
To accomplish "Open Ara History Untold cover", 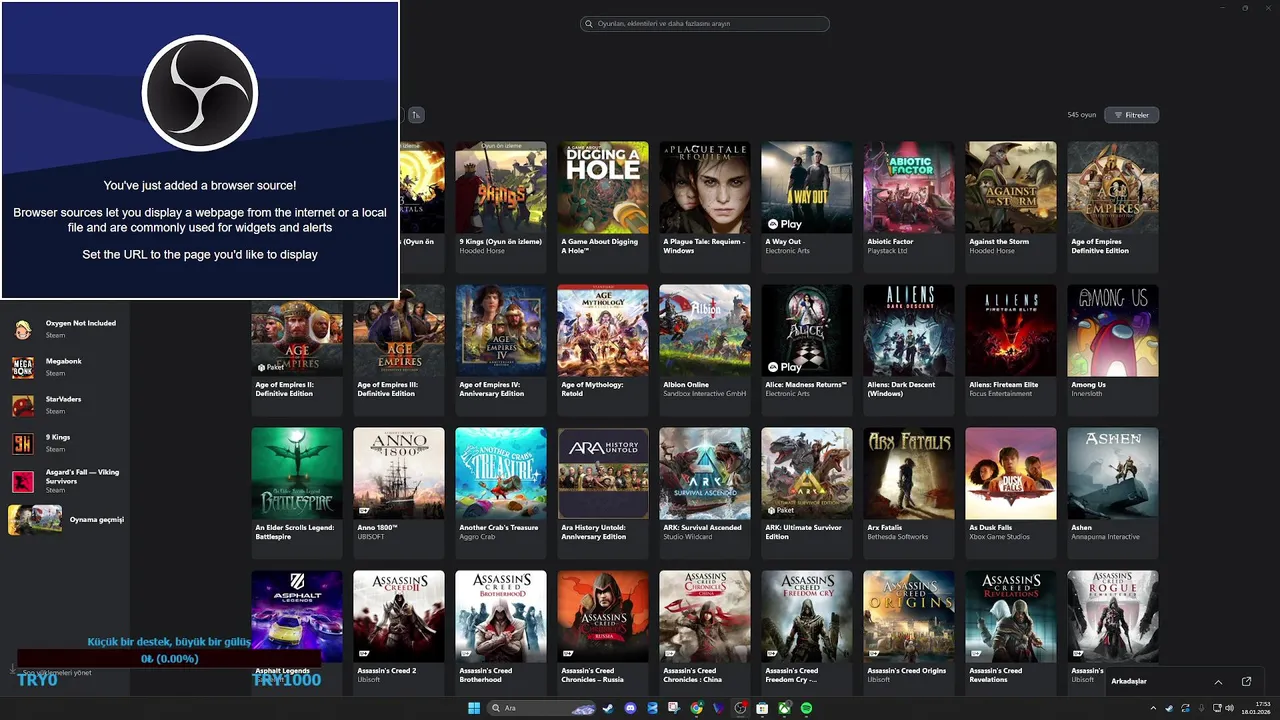I will tap(603, 473).
